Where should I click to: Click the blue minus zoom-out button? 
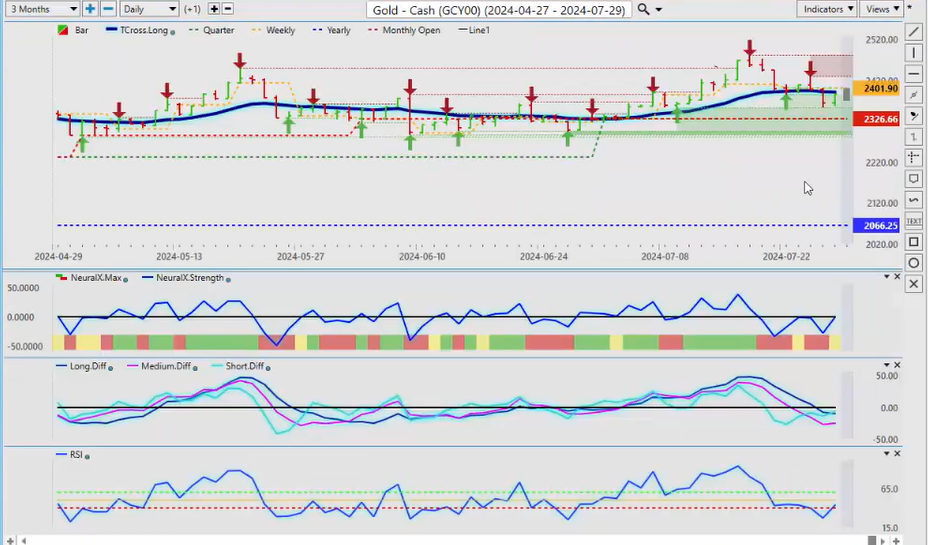[108, 9]
